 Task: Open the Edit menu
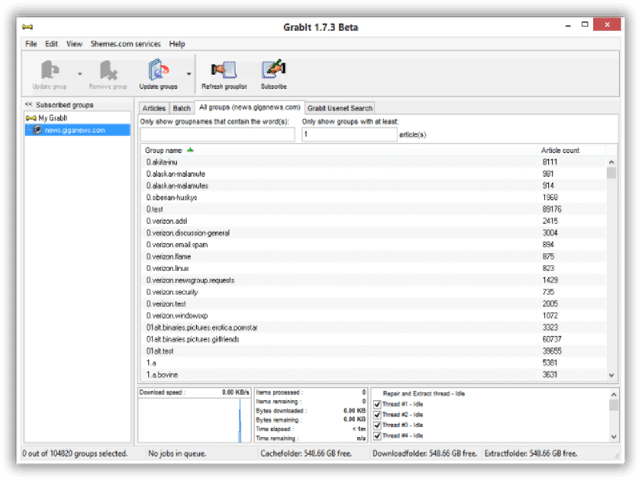tap(51, 44)
